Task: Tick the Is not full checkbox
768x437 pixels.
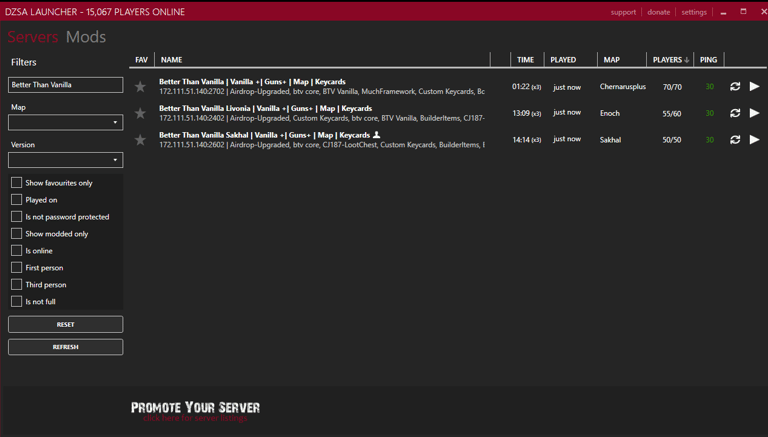Action: coord(17,301)
